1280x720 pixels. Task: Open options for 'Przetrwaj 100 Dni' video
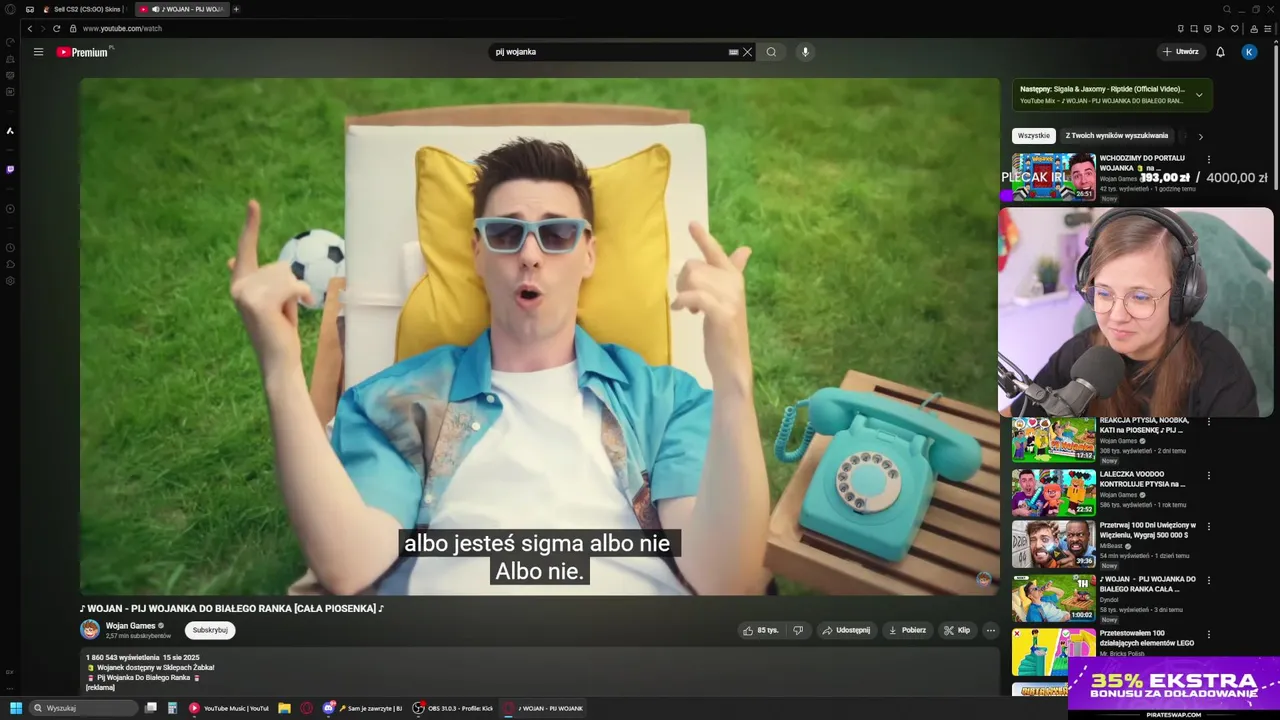pos(1208,526)
